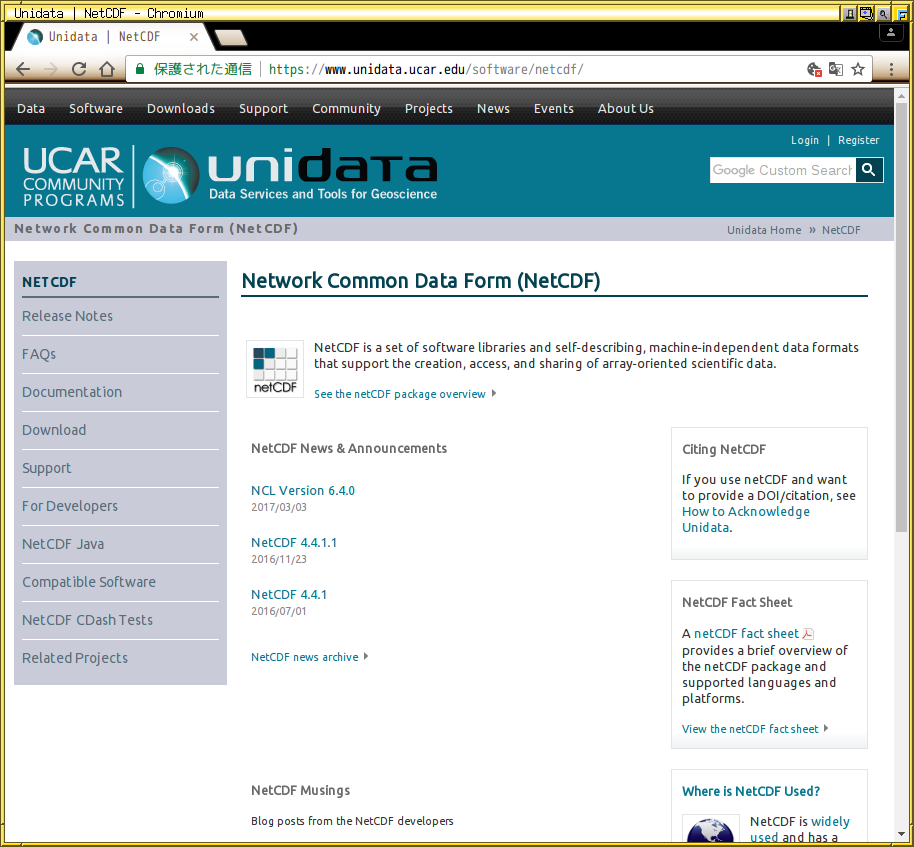Screen dimensions: 914x847
Task: Go back to the previous page
Action: (x=23, y=69)
